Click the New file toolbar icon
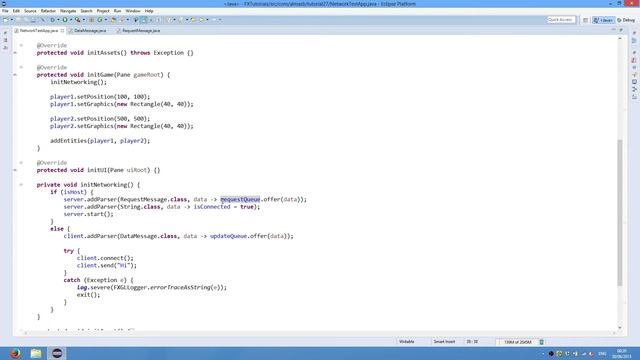 click(6, 20)
